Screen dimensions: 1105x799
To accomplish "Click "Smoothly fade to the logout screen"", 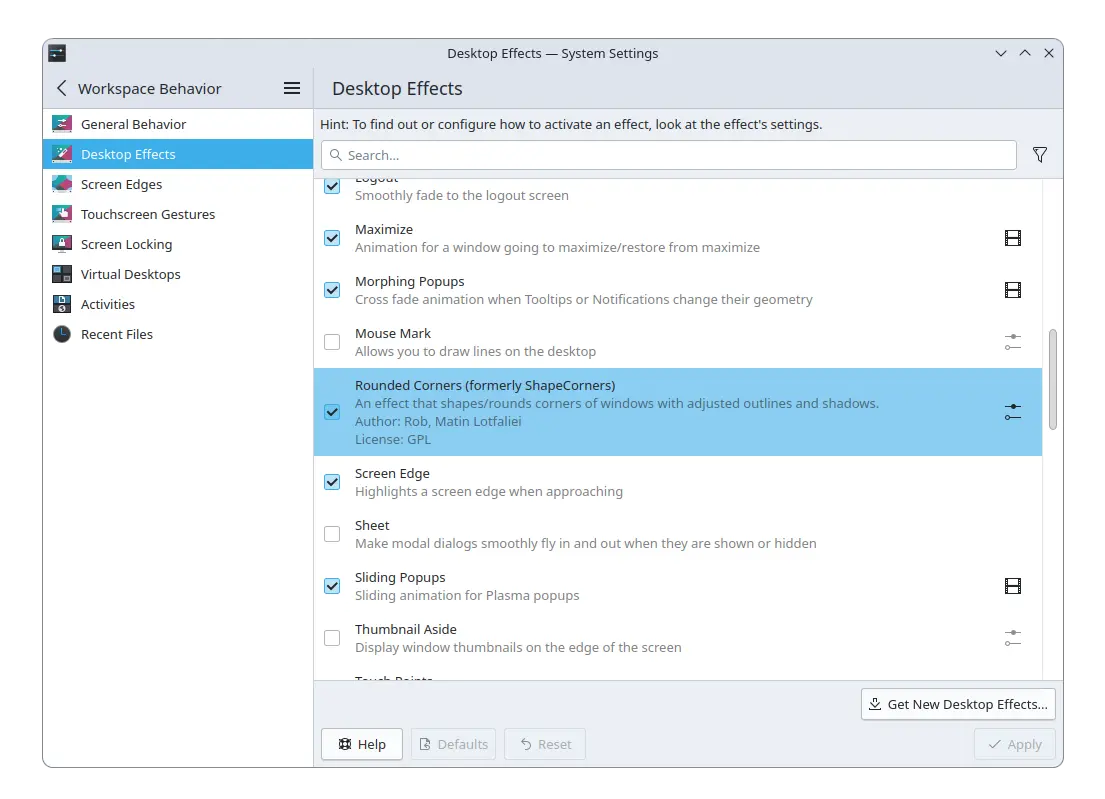I will 462,195.
